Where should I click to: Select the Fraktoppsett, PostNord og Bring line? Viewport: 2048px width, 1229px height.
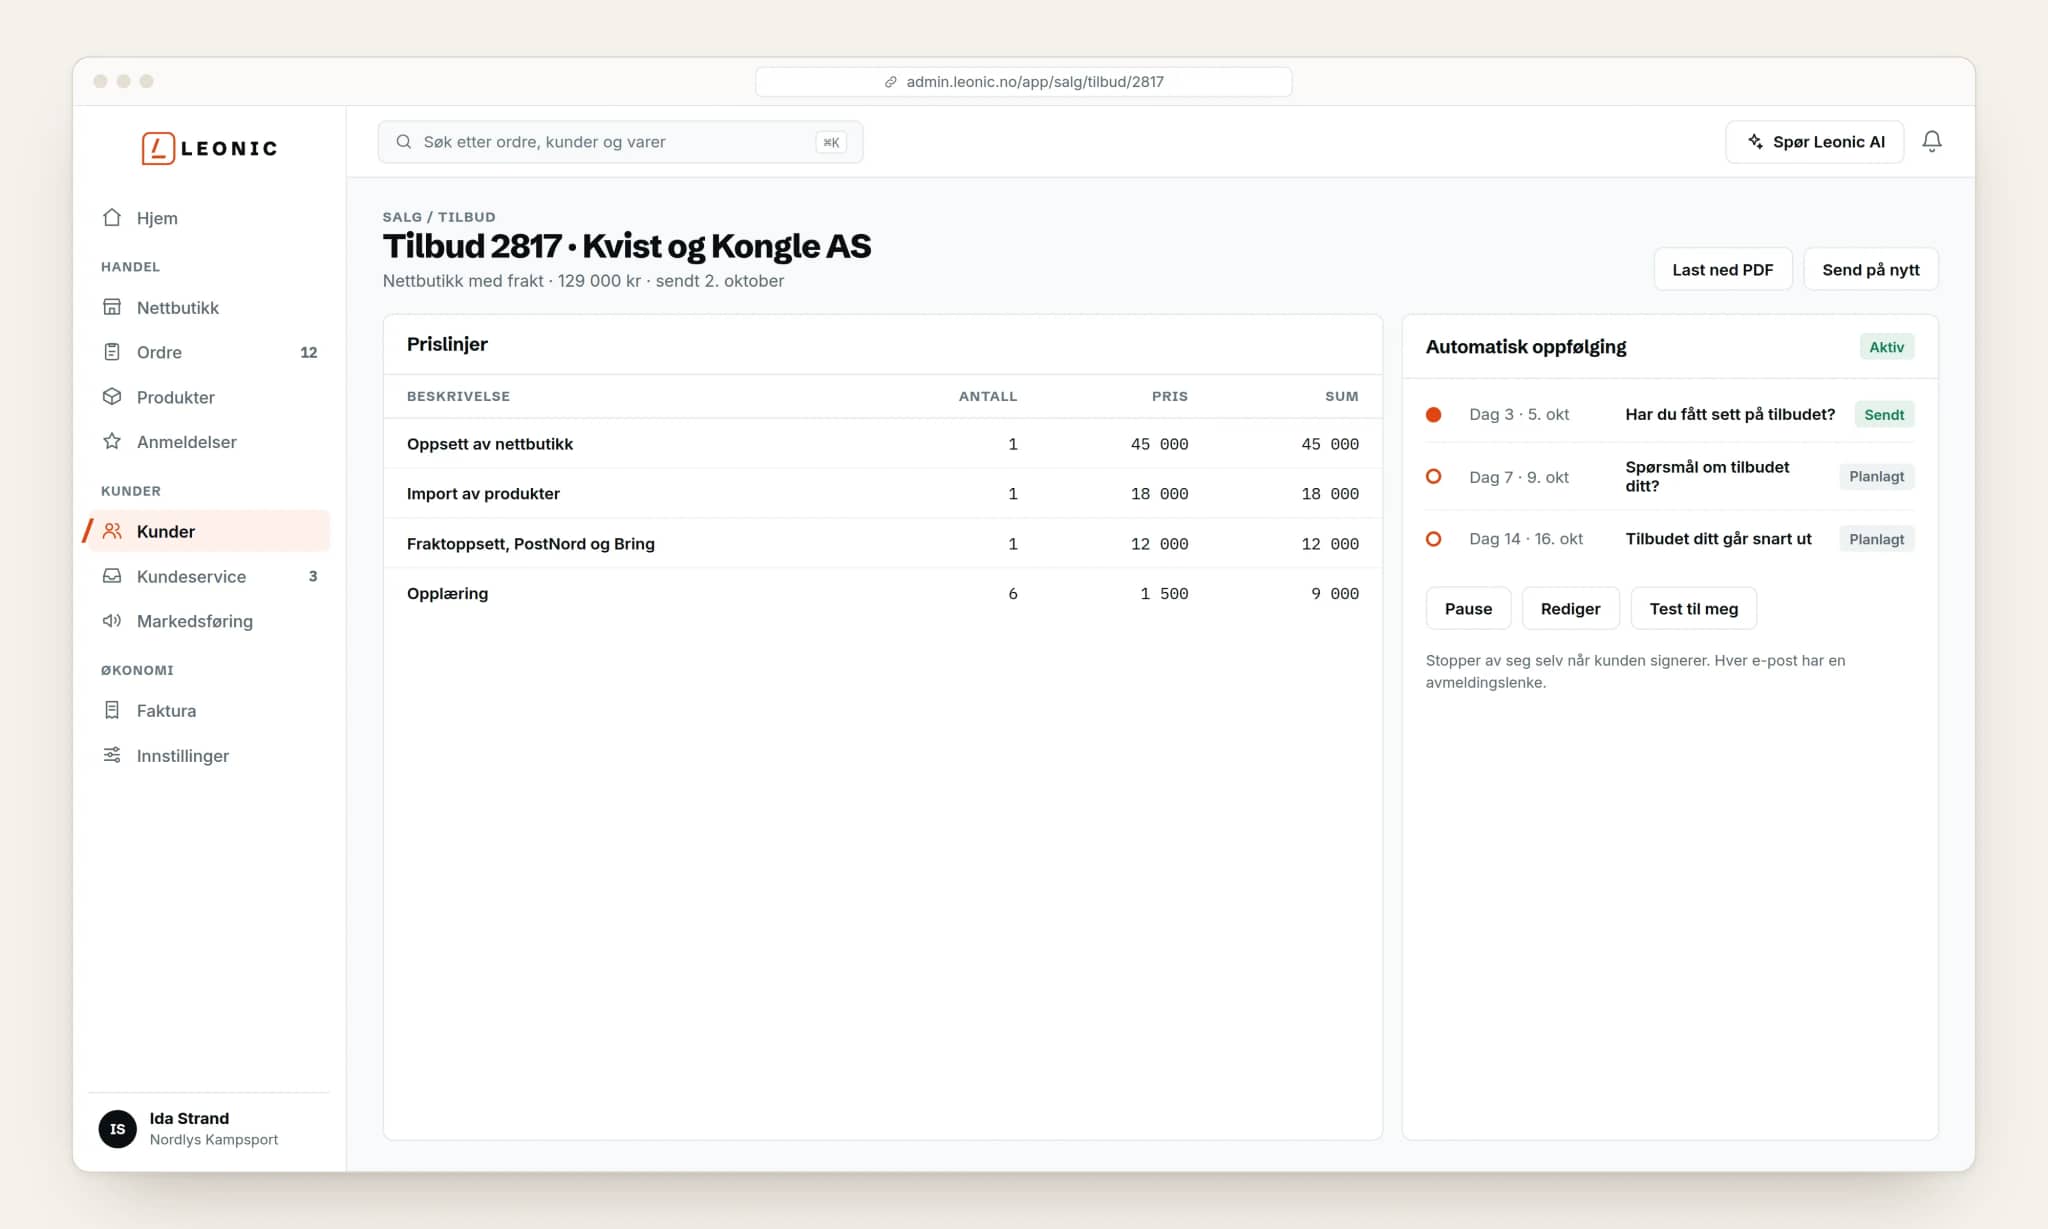coord(882,544)
